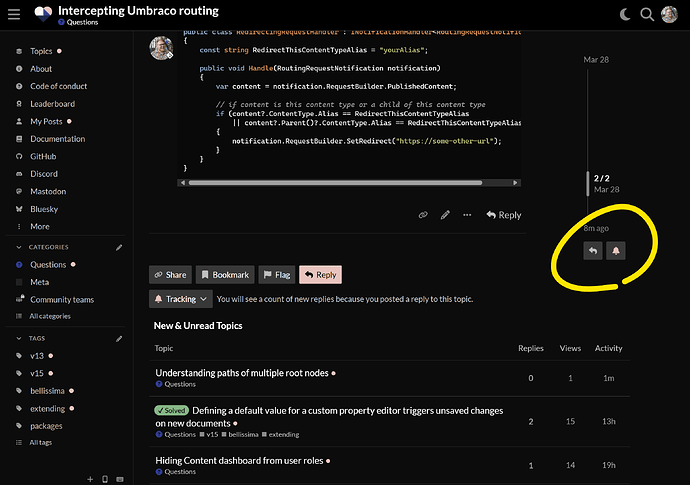Viewport: 690px width, 485px height.
Task: Click timeline notification bell button
Action: point(616,251)
